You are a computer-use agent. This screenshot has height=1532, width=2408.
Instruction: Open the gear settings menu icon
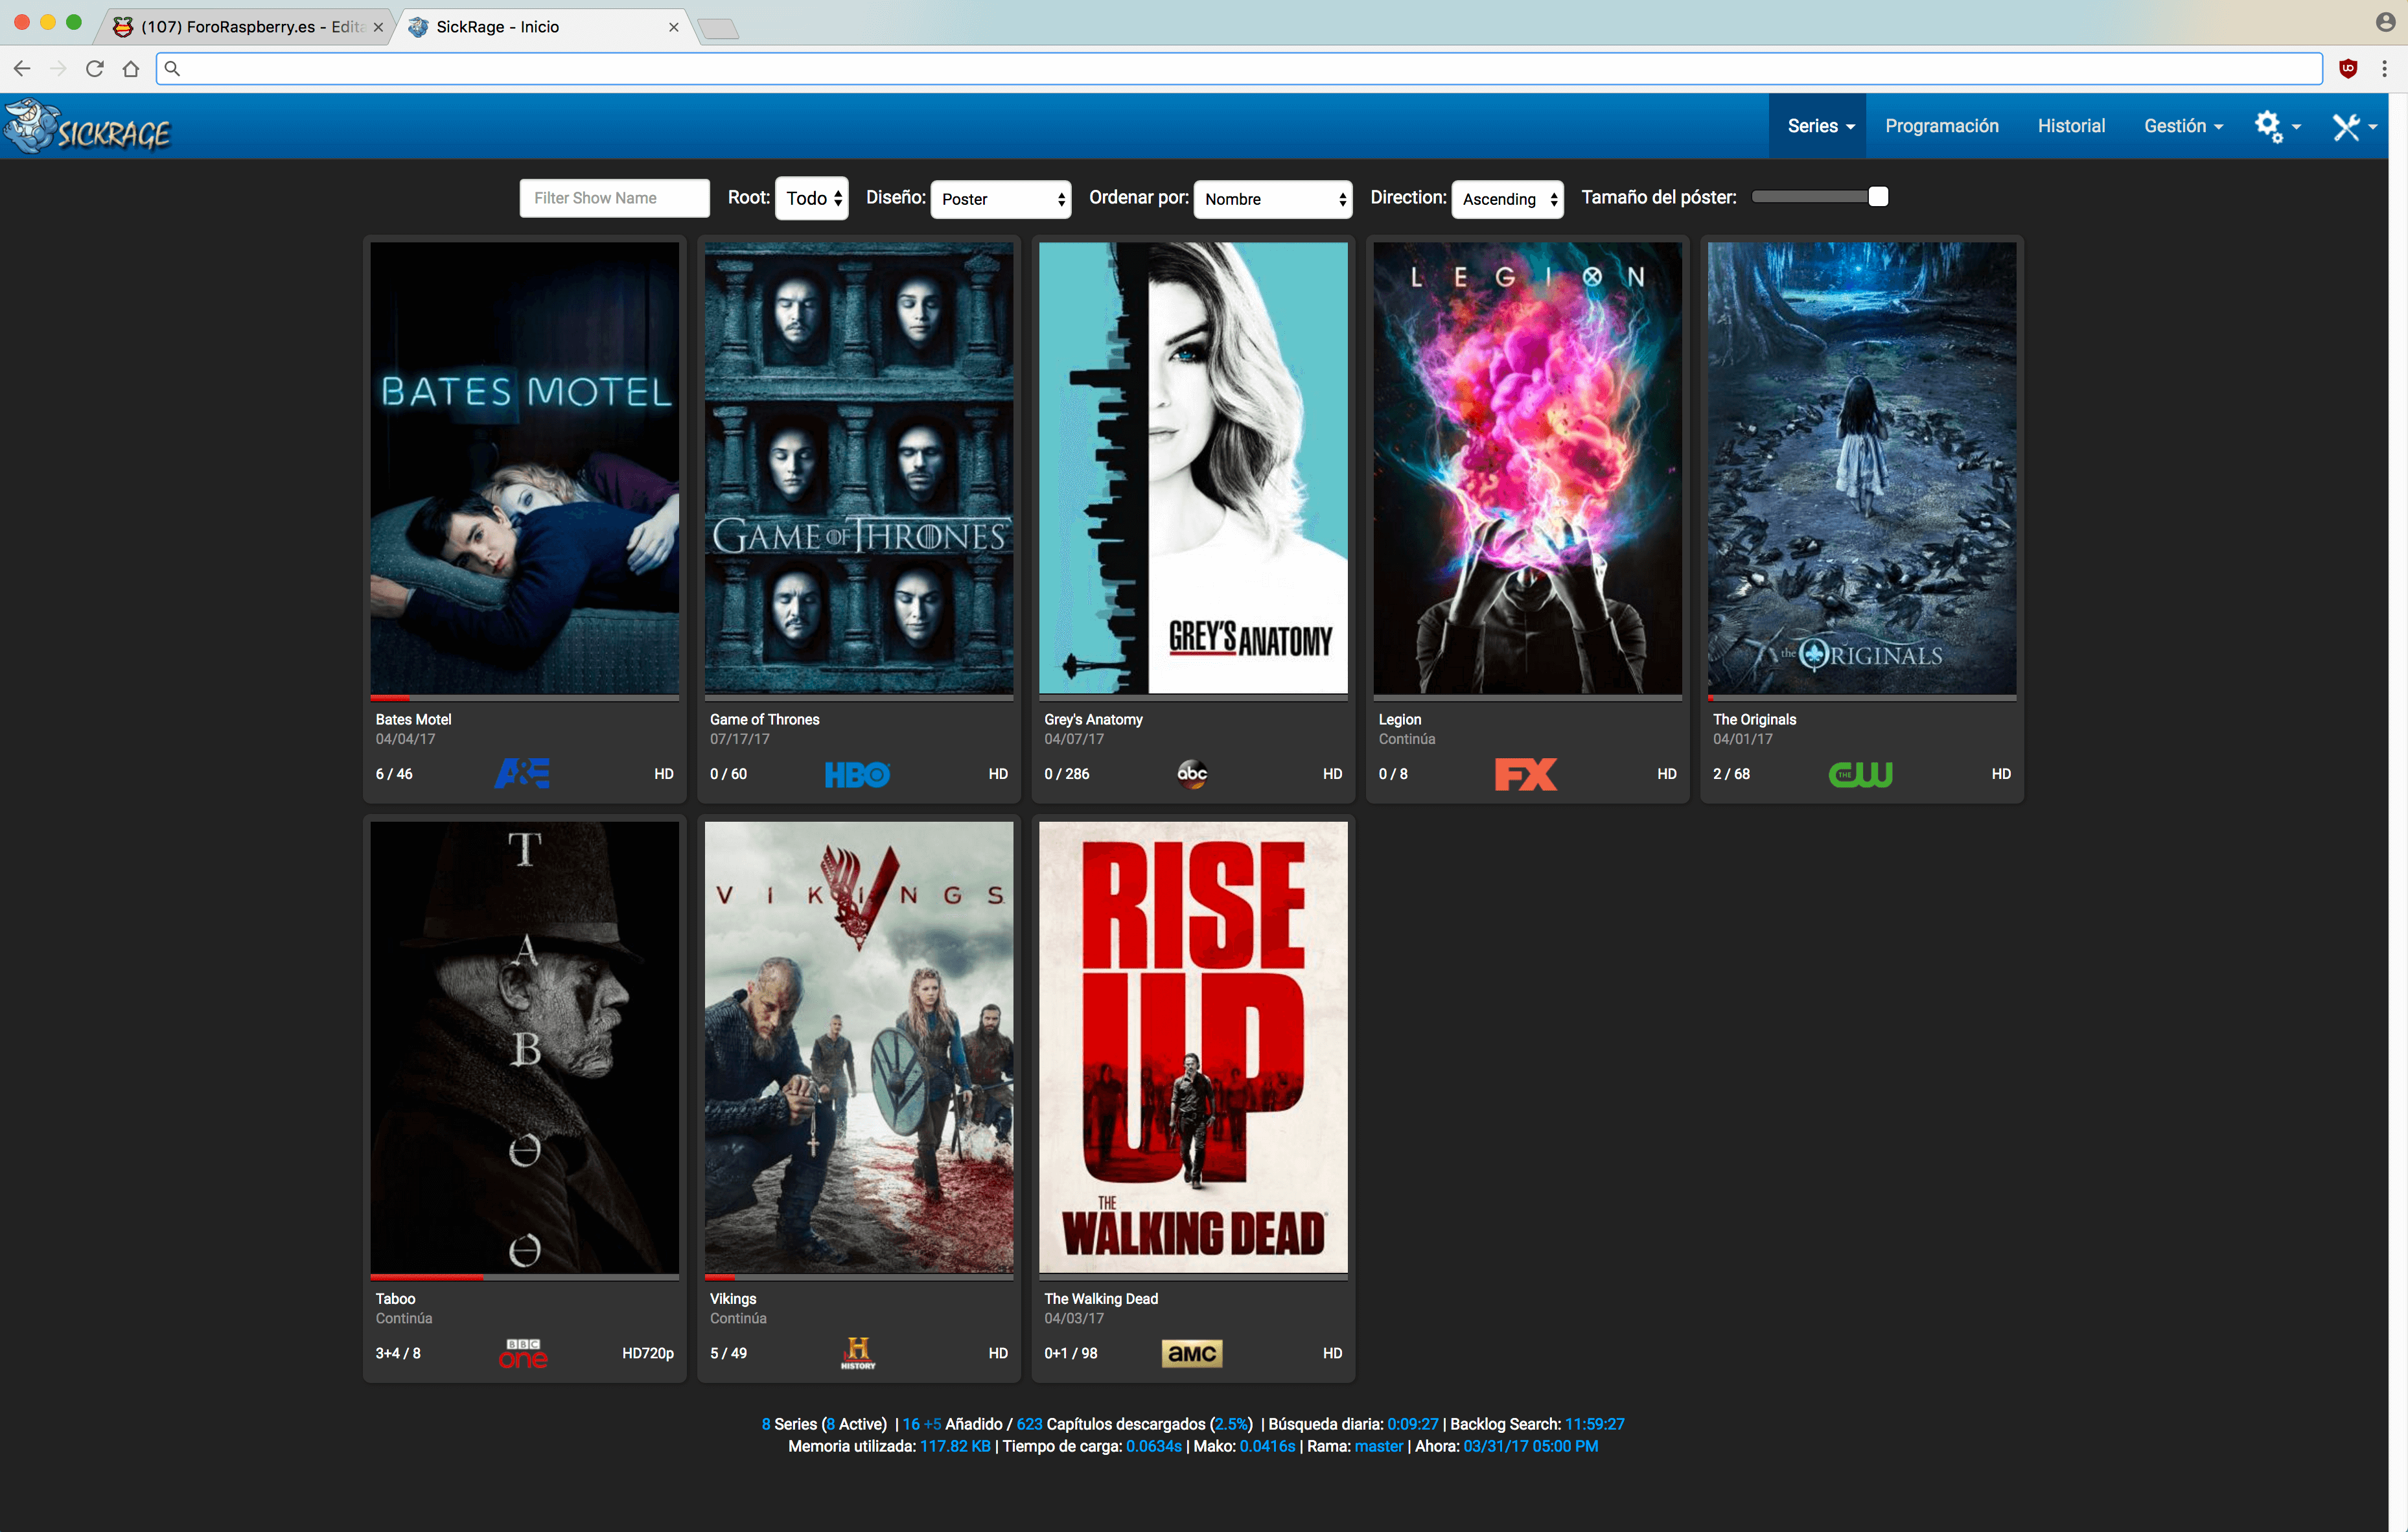pos(2268,126)
